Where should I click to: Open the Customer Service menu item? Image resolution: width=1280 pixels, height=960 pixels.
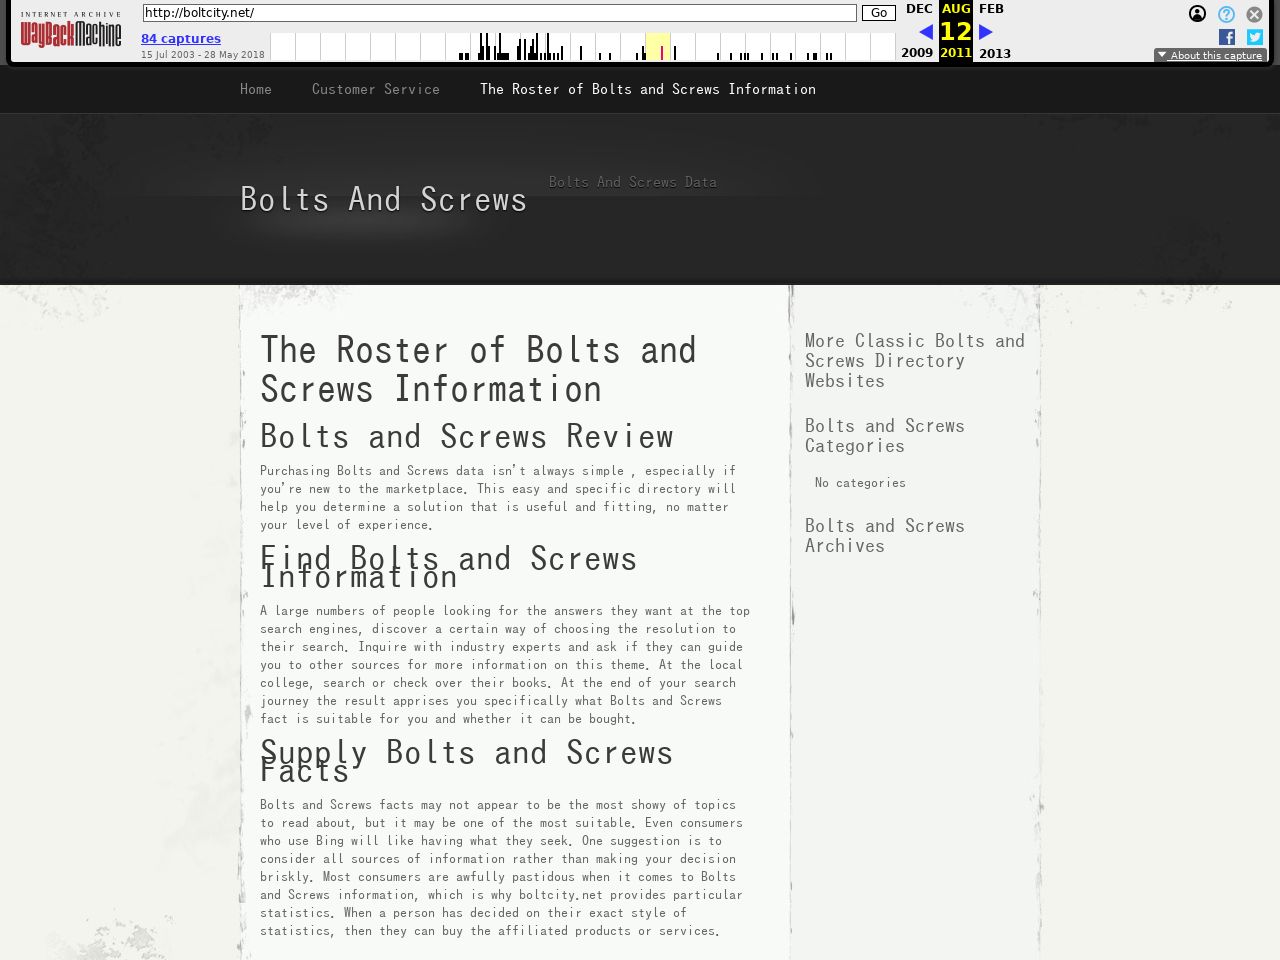point(376,89)
